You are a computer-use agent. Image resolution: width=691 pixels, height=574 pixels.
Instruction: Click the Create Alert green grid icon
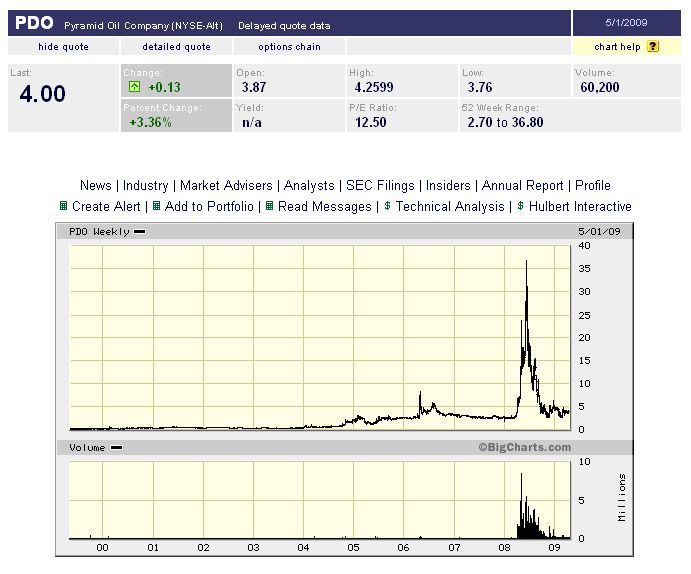tap(63, 206)
